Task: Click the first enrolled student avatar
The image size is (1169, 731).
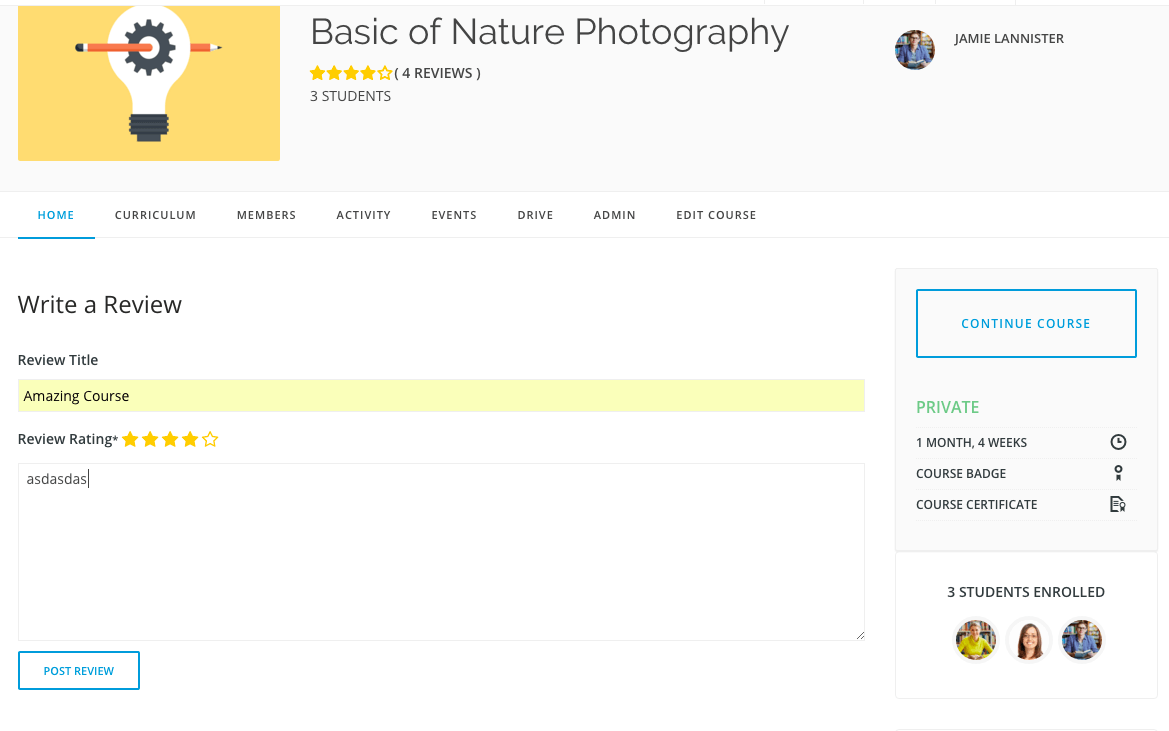Action: 975,640
